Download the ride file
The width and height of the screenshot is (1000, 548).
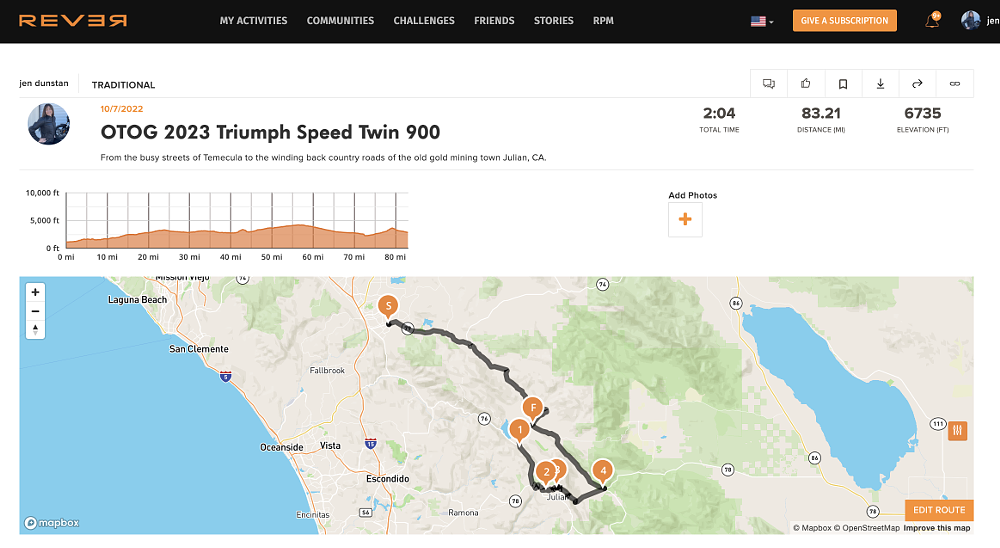click(880, 84)
